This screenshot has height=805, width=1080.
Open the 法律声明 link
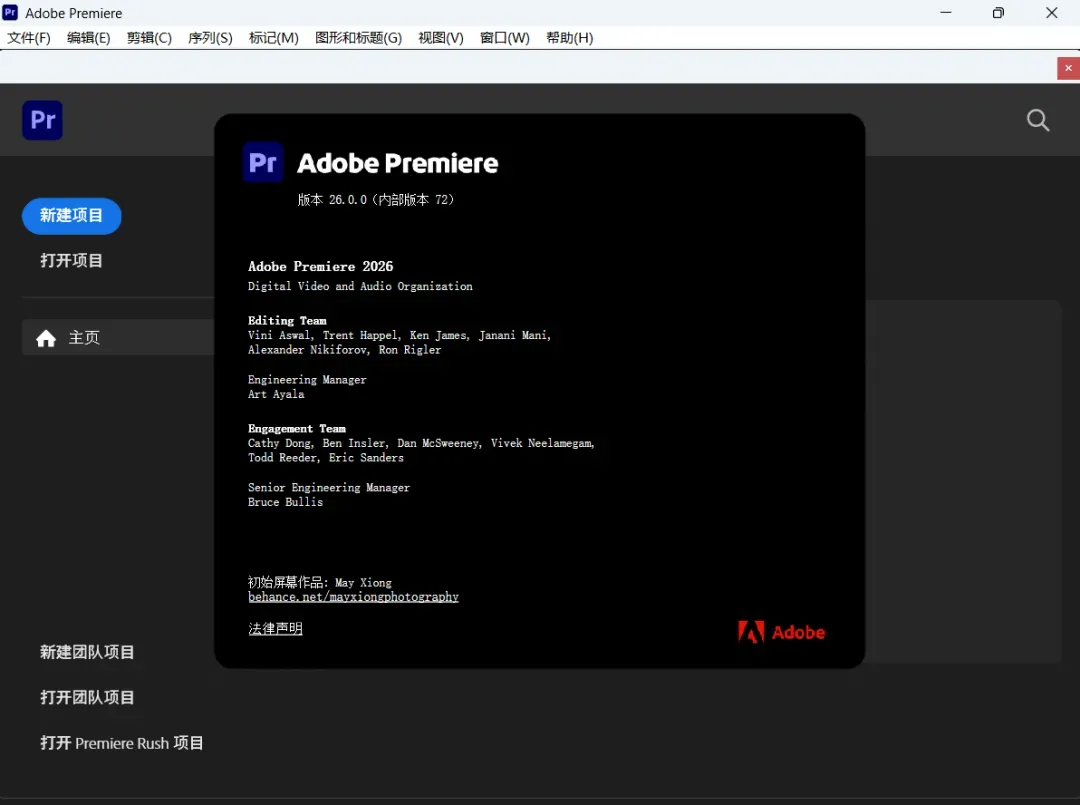click(x=276, y=629)
